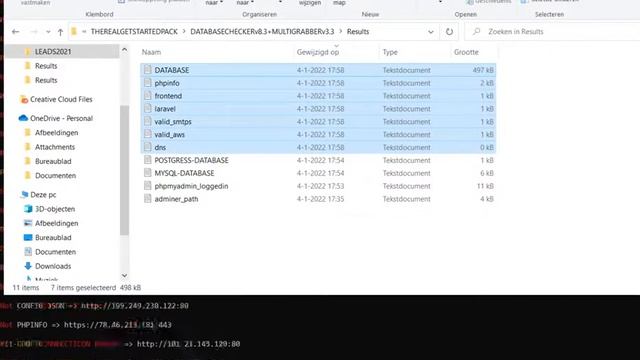Screen dimensions: 640x360
Task: Refresh the Results folder view
Action: 449,32
